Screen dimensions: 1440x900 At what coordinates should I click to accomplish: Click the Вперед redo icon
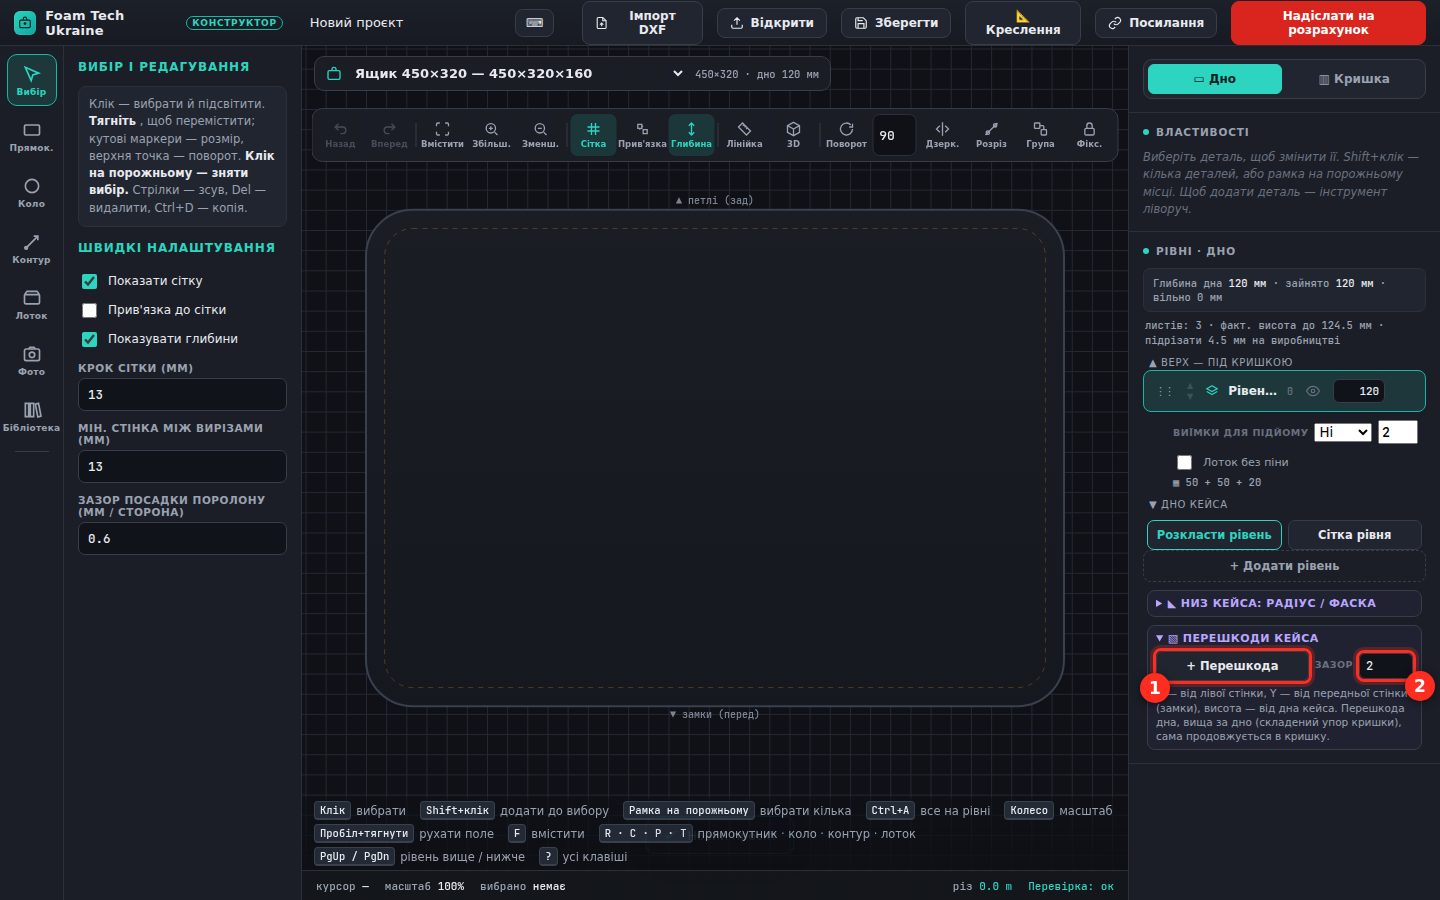coord(389,135)
